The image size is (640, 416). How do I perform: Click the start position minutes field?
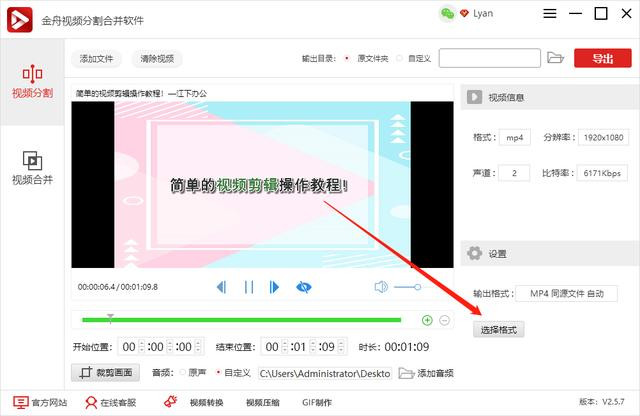156,347
